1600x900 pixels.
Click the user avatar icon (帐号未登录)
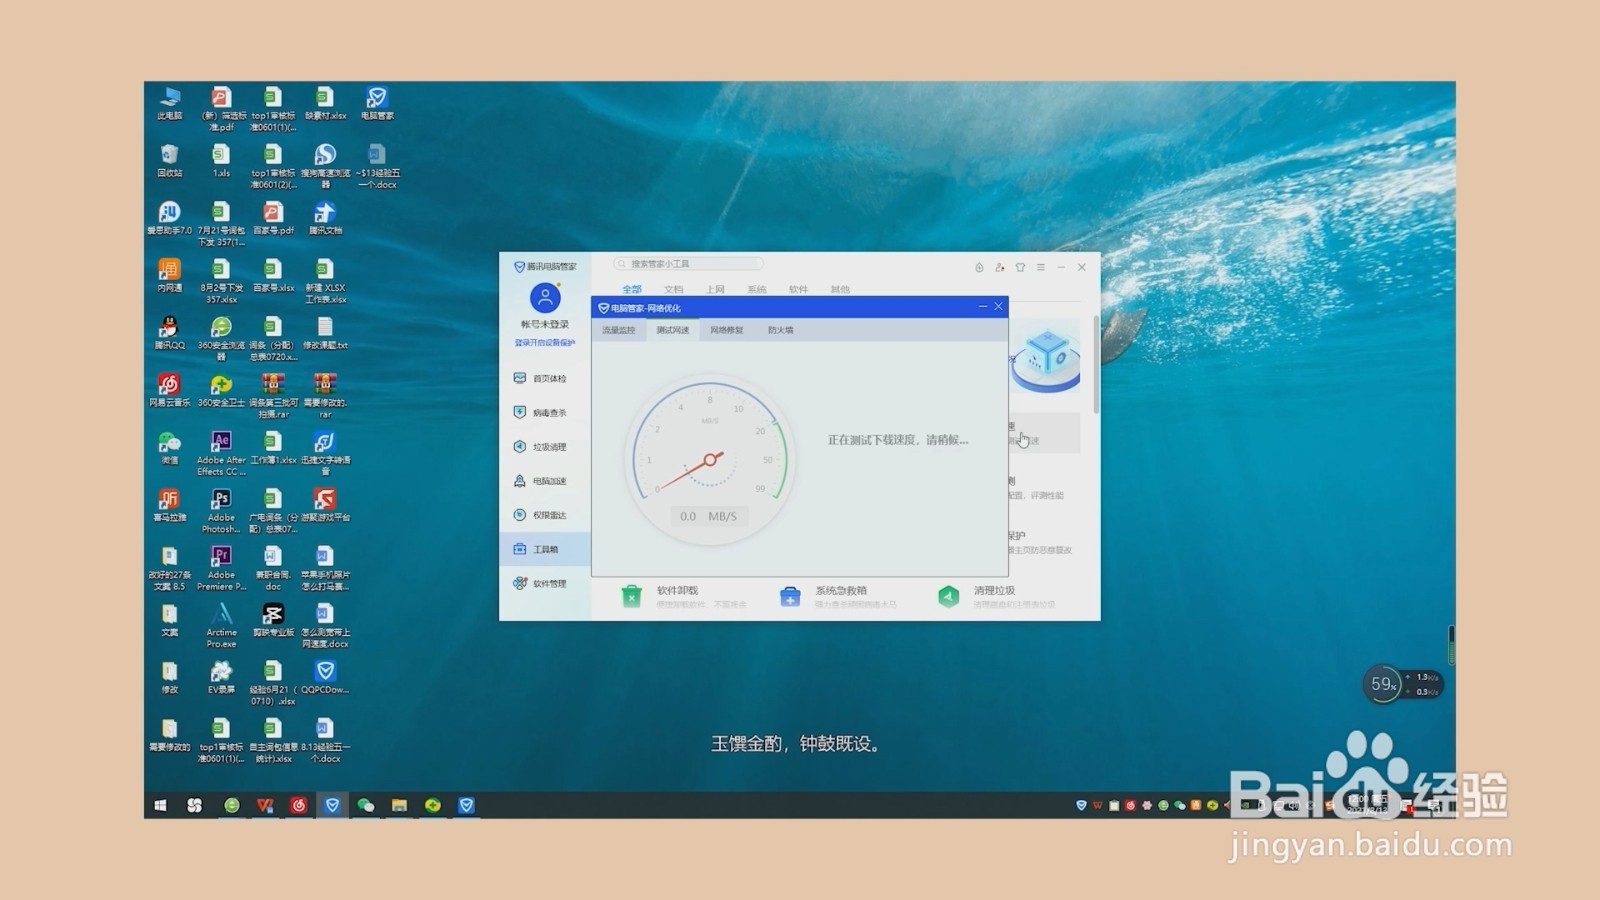pyautogui.click(x=545, y=298)
